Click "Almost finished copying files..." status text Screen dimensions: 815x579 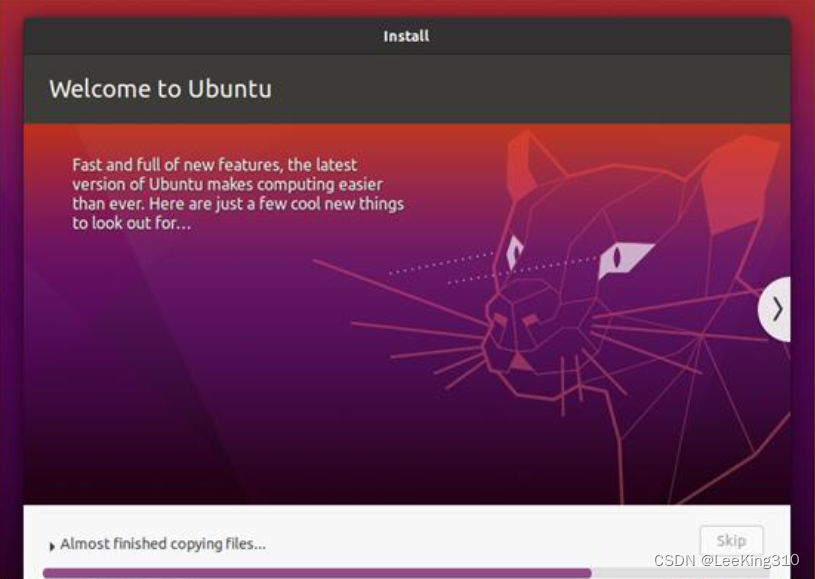coord(163,544)
